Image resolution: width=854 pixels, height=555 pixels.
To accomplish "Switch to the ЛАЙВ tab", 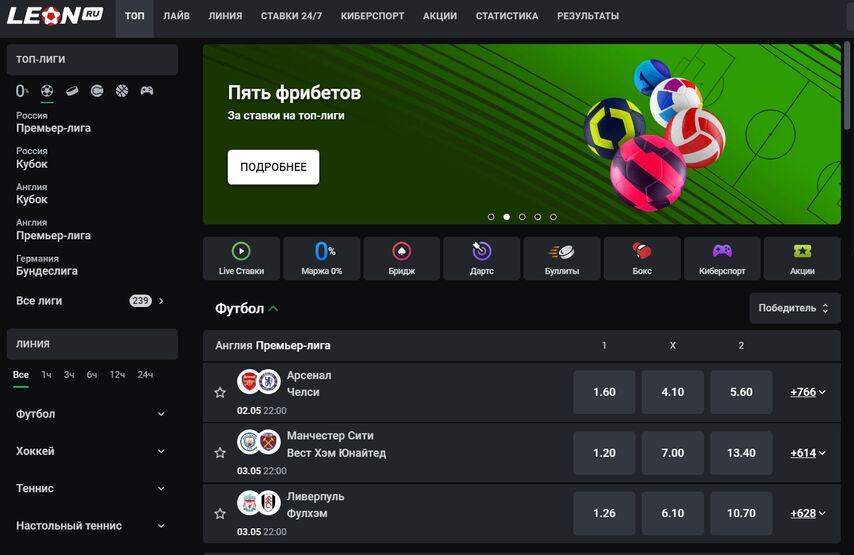I will (176, 16).
